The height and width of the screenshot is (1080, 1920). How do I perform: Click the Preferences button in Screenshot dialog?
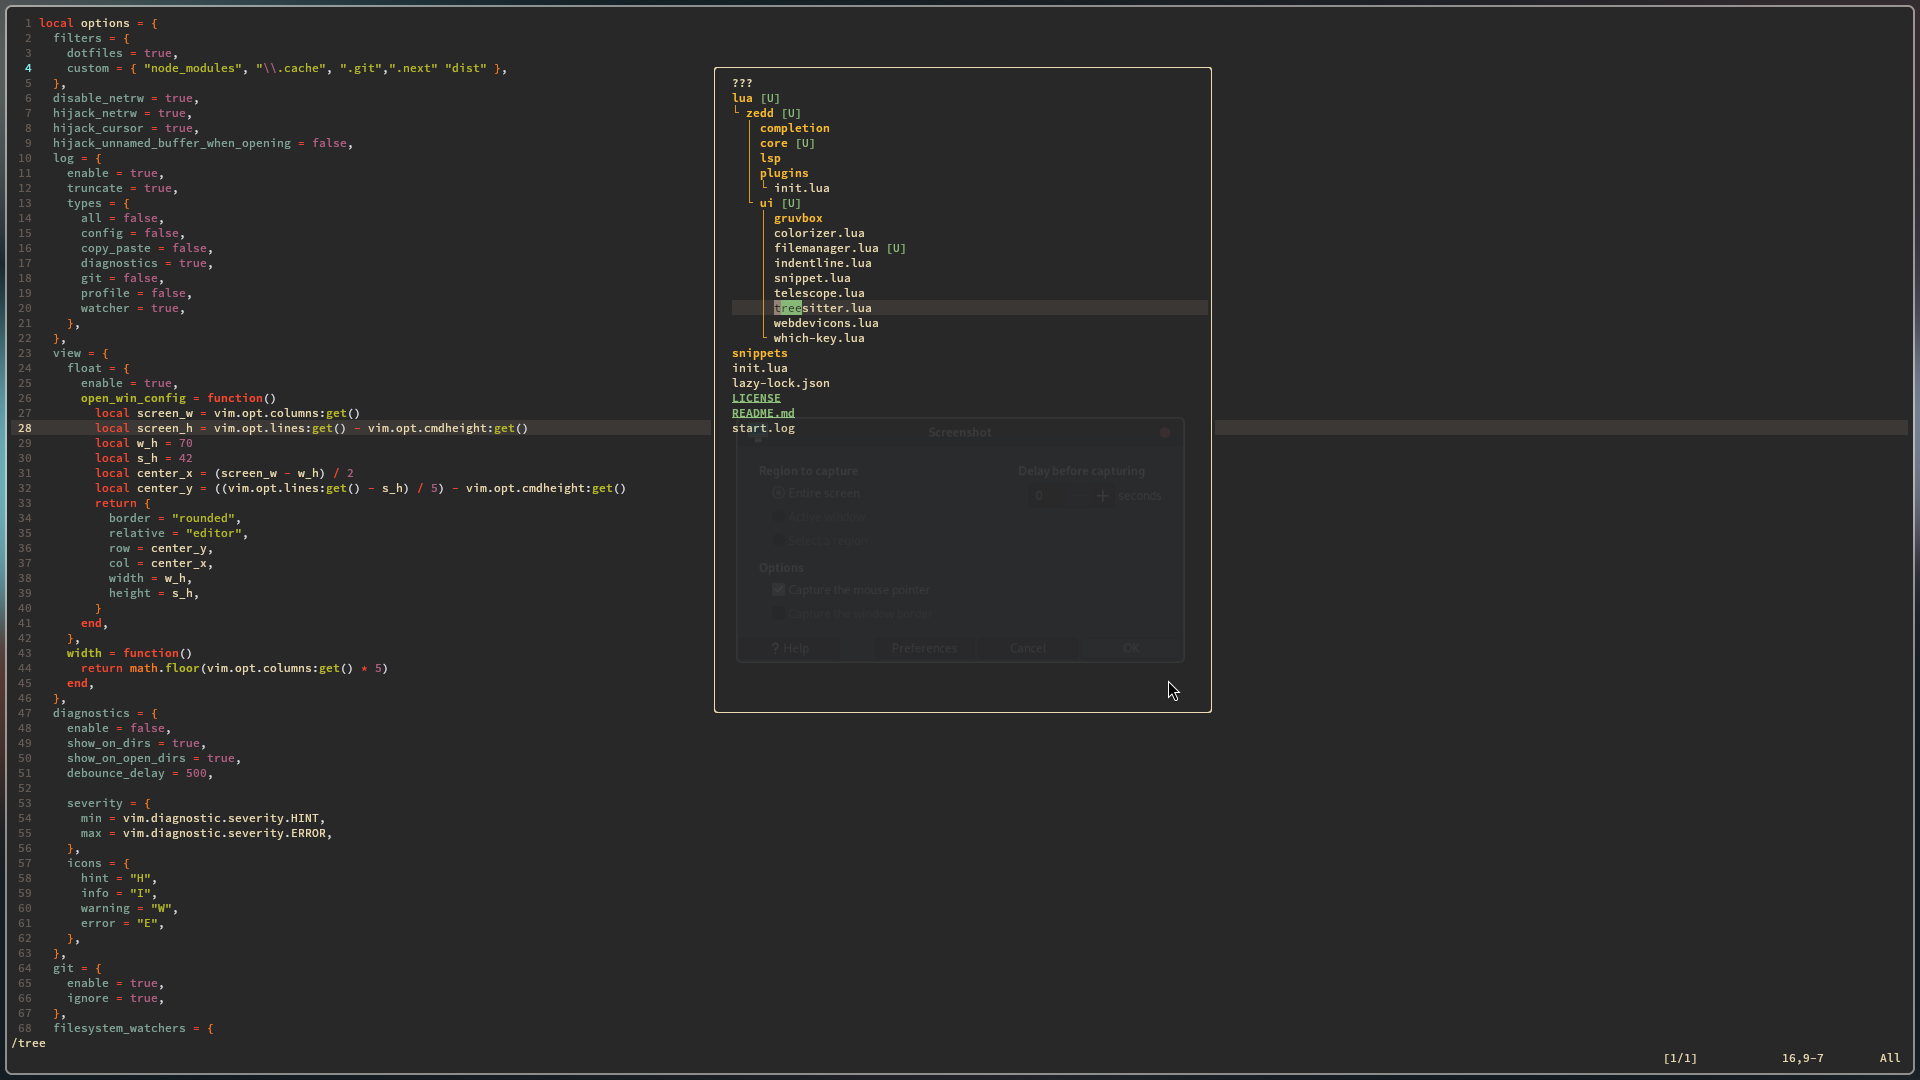point(924,648)
